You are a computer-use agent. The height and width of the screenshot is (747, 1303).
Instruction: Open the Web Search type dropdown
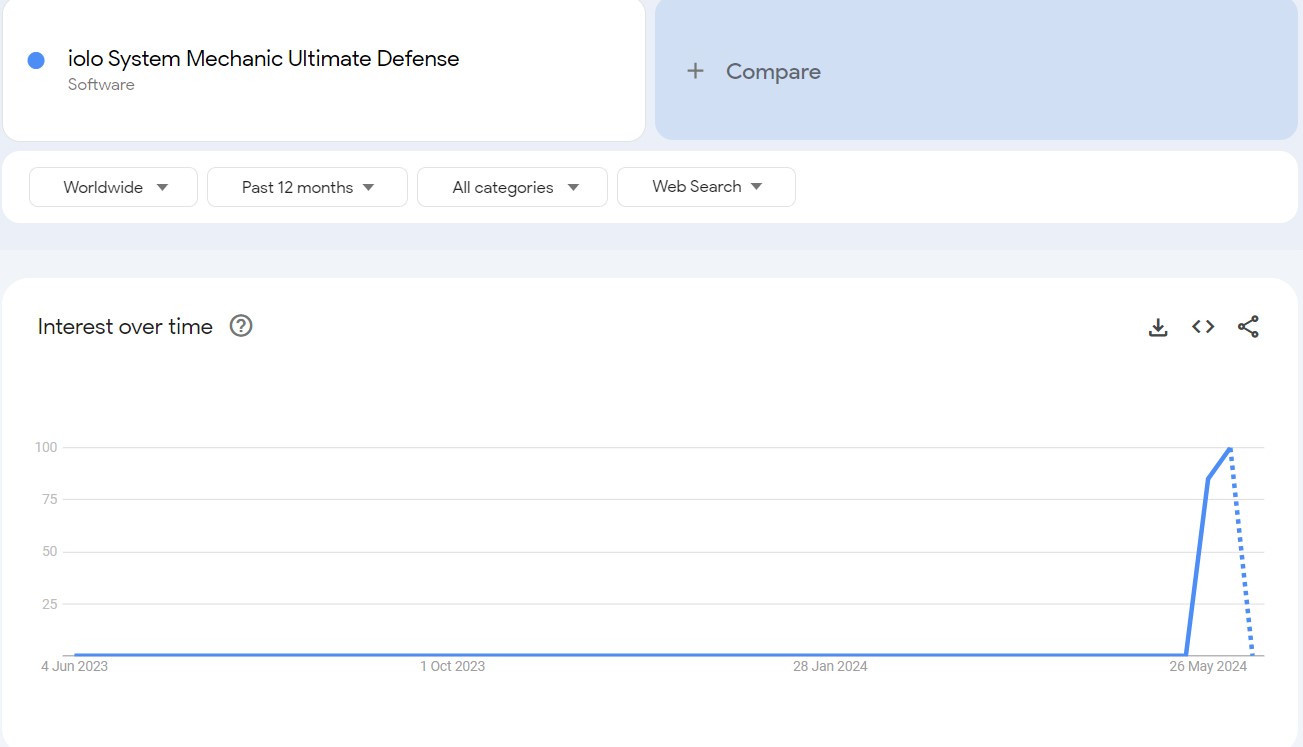click(x=706, y=187)
